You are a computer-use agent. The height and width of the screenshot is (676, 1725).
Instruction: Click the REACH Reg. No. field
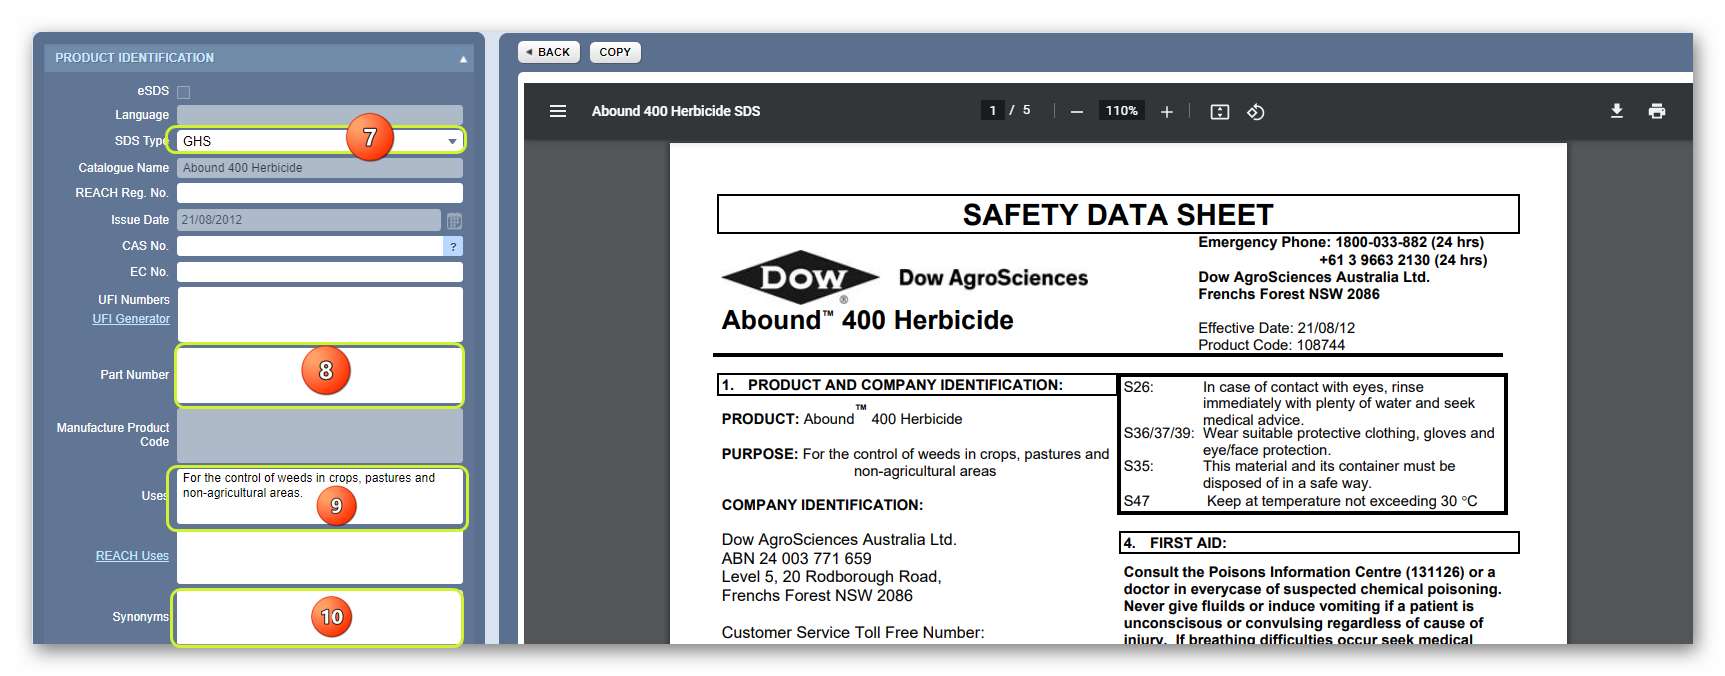(320, 193)
